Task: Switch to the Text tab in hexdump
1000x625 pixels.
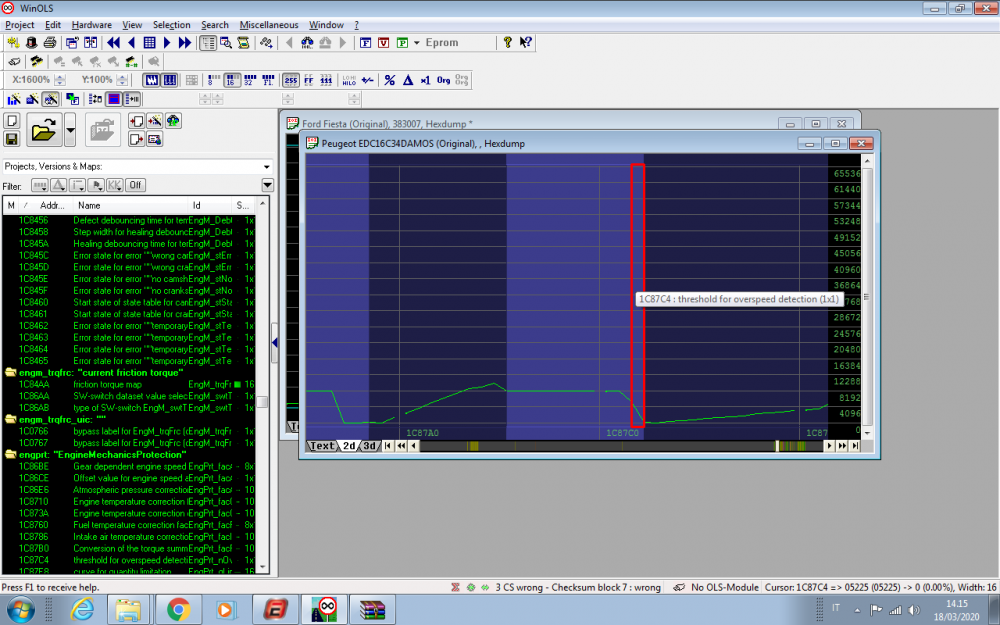Action: (322, 446)
